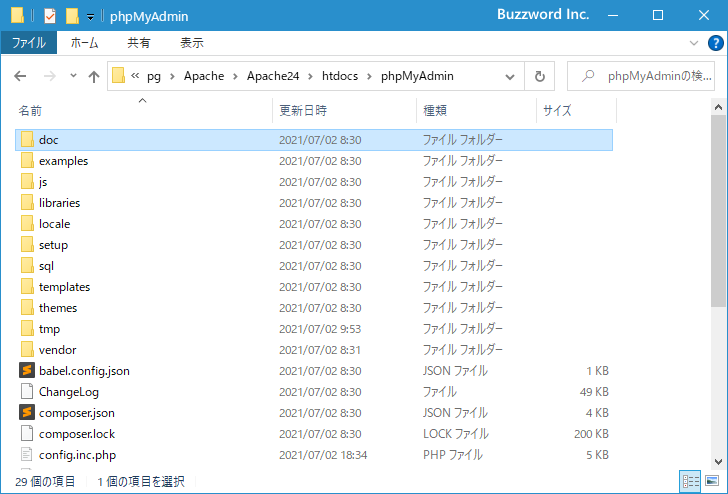The height and width of the screenshot is (494, 728).
Task: Select the sql folder icon
Action: click(x=27, y=266)
